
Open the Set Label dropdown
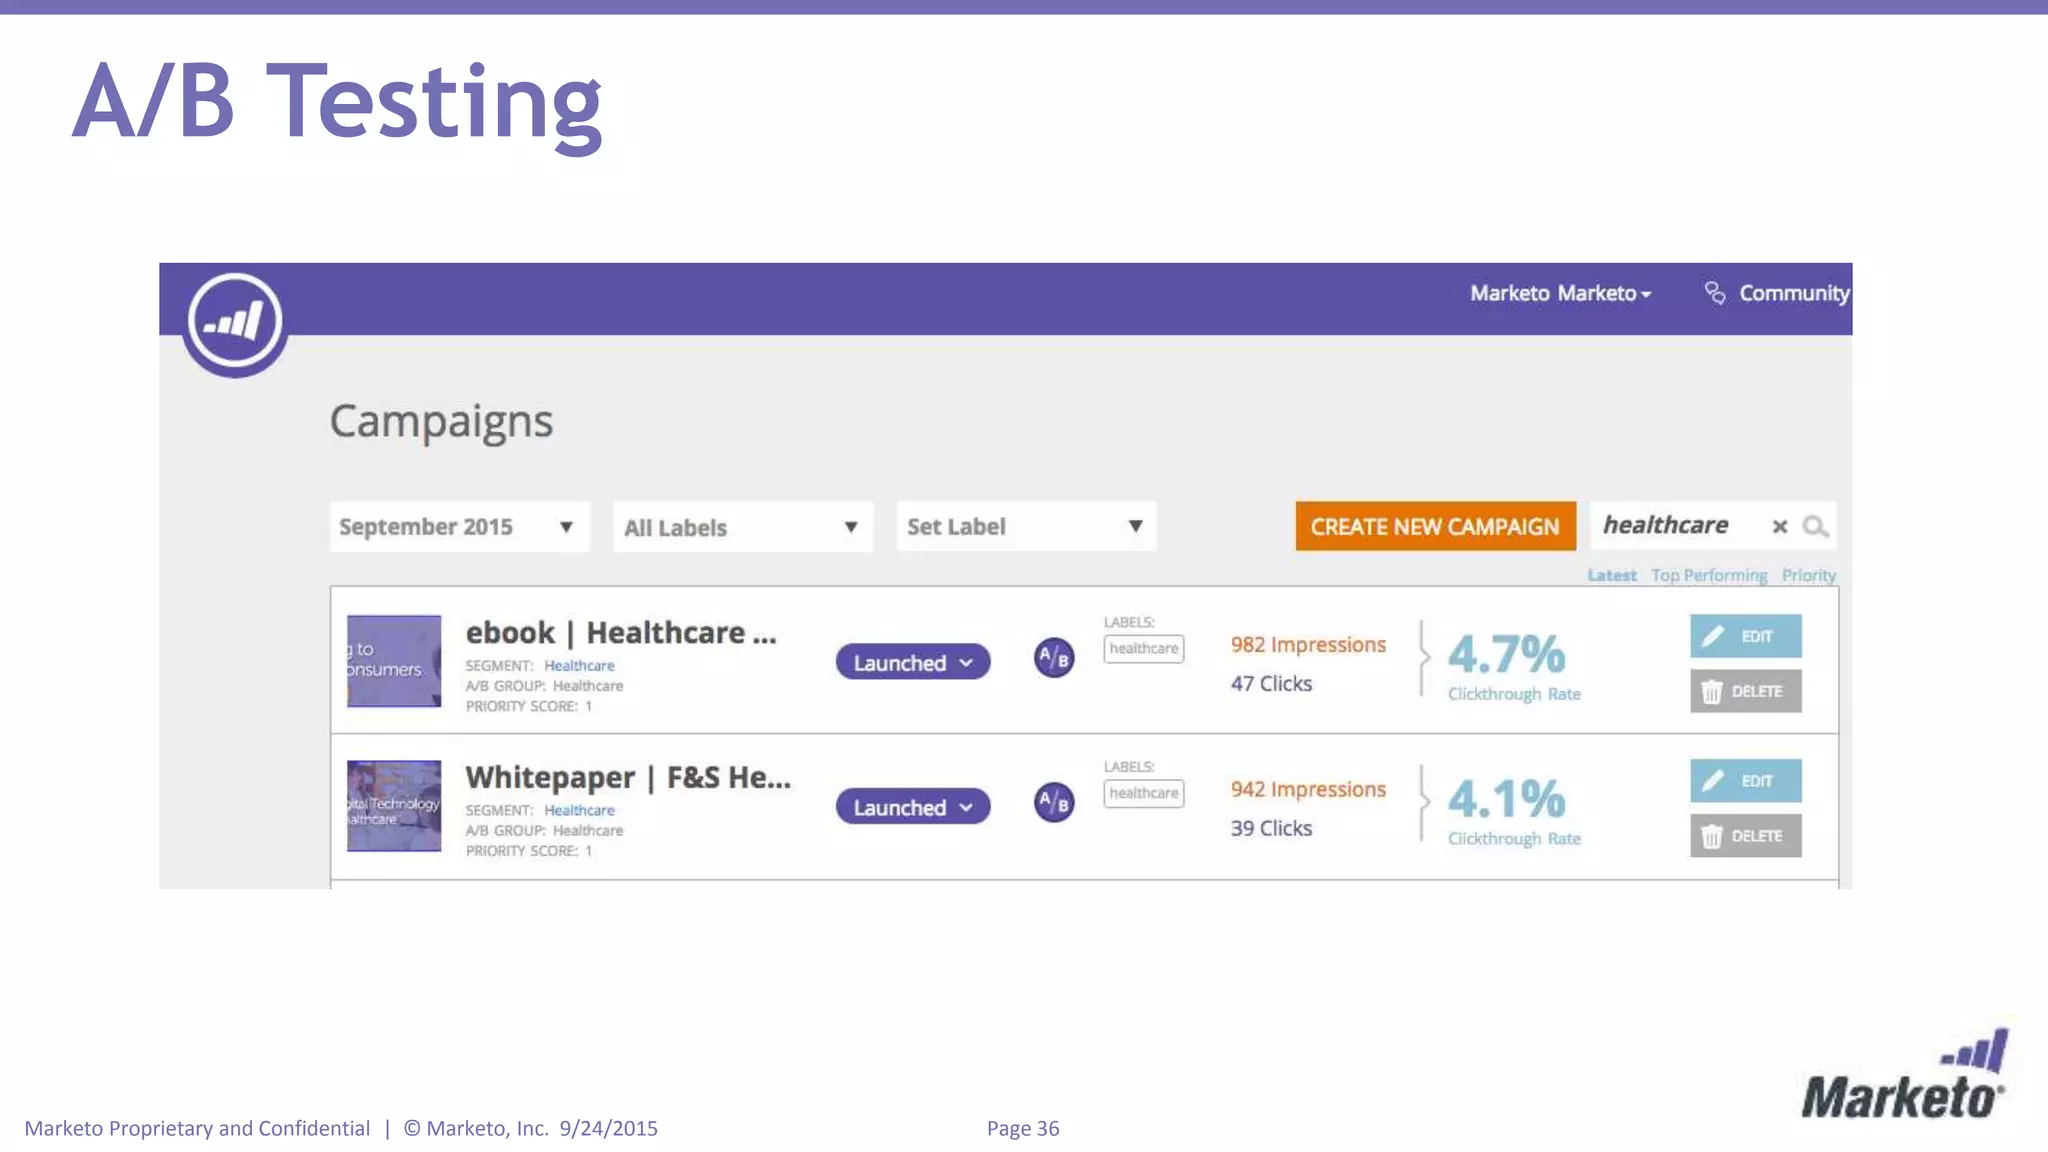(x=1026, y=527)
